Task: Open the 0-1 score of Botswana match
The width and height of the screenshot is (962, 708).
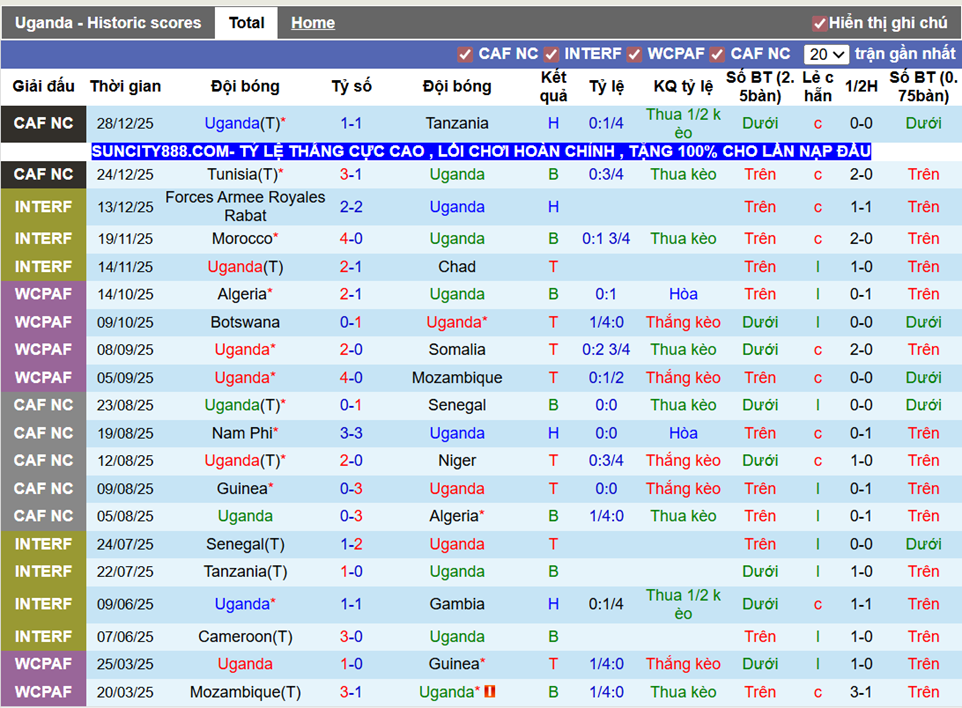Action: pos(351,322)
